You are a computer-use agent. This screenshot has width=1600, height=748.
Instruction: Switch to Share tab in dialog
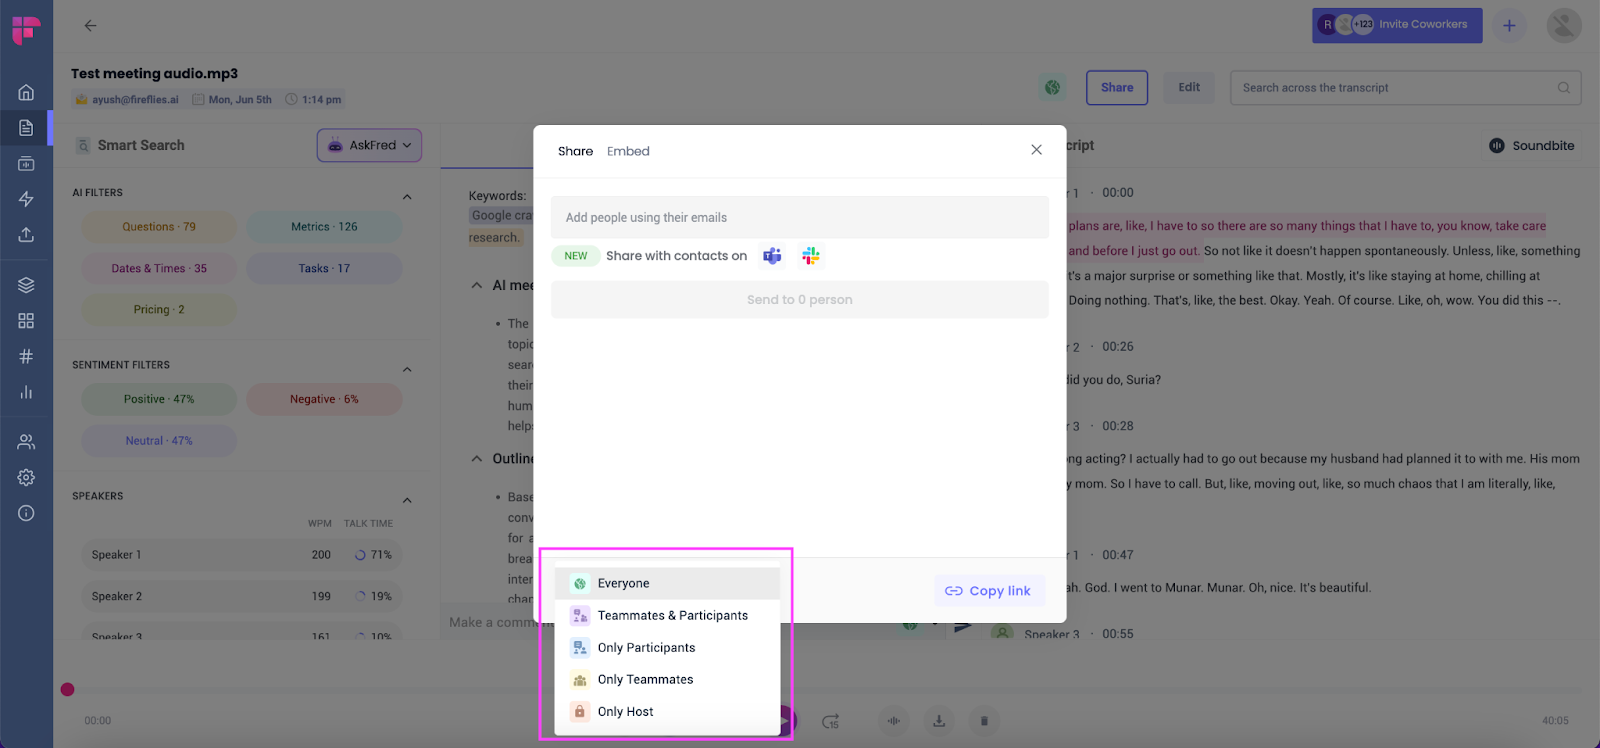(575, 151)
